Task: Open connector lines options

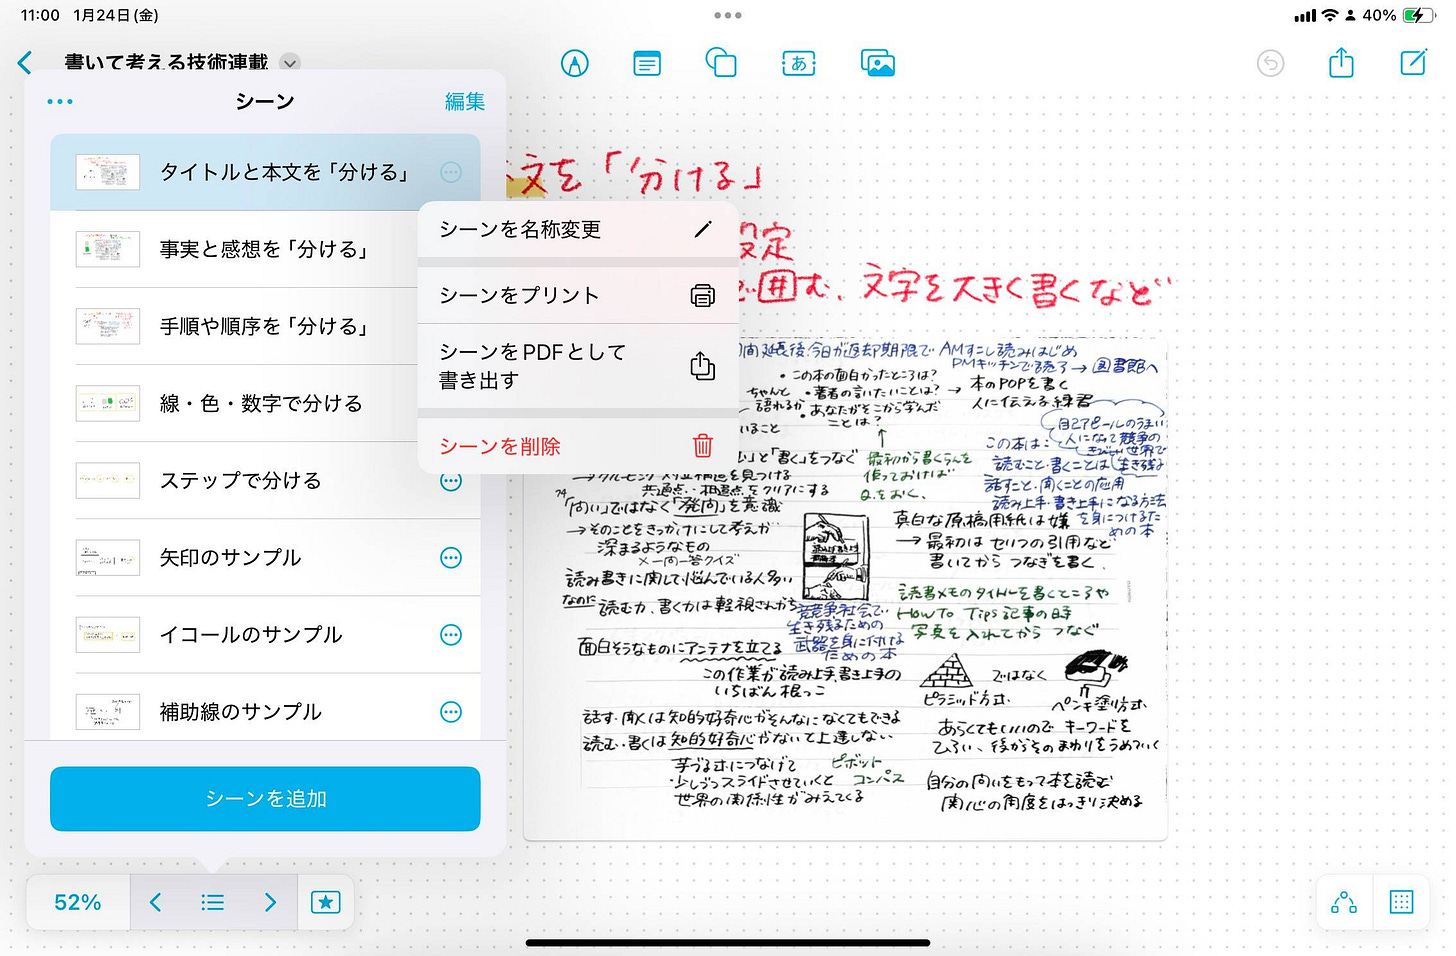Action: coord(1344,902)
